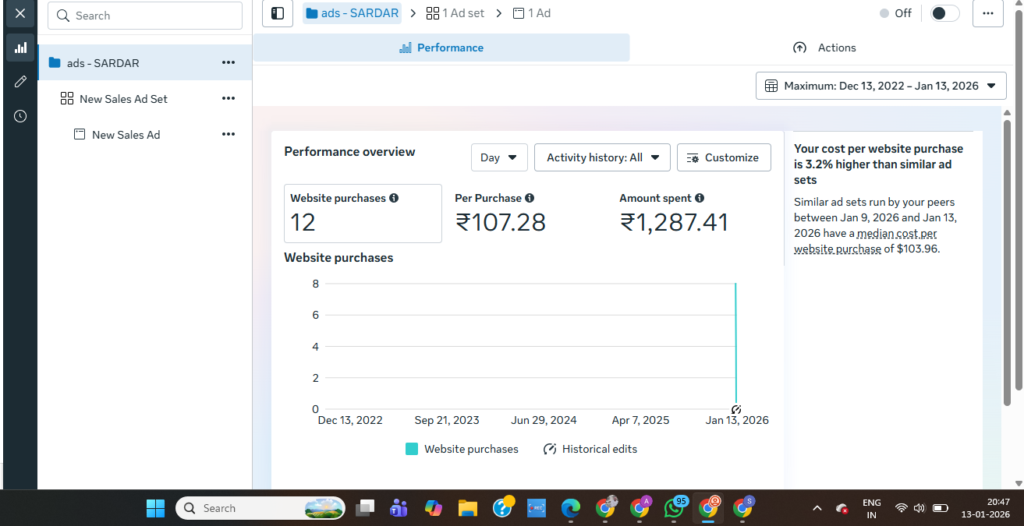Open more options for New Sales Ad
The height and width of the screenshot is (526, 1024).
coord(228,135)
